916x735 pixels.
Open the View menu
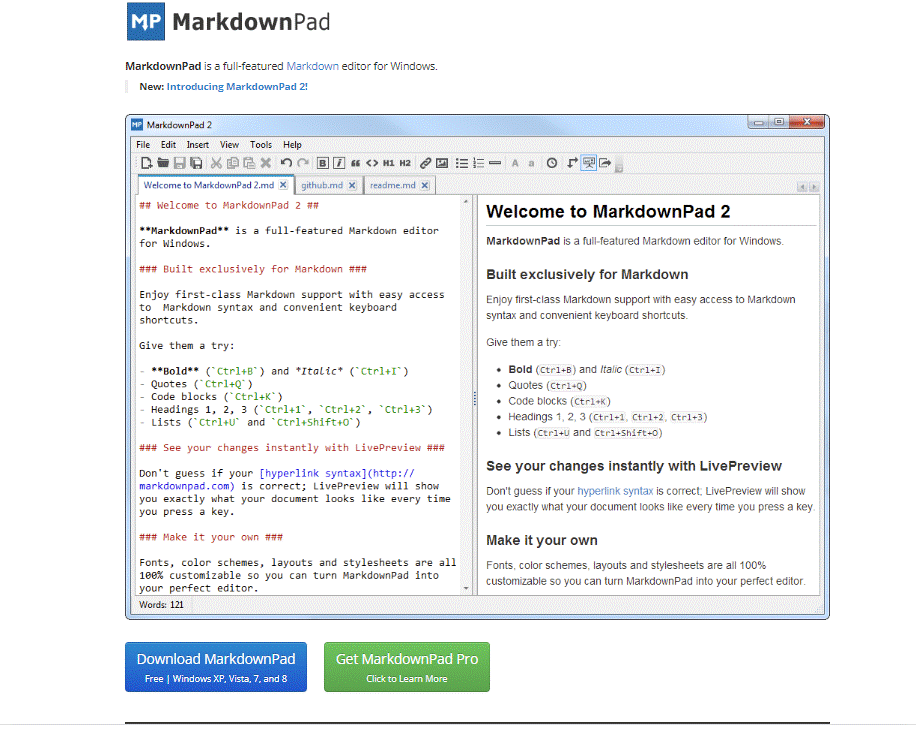229,144
